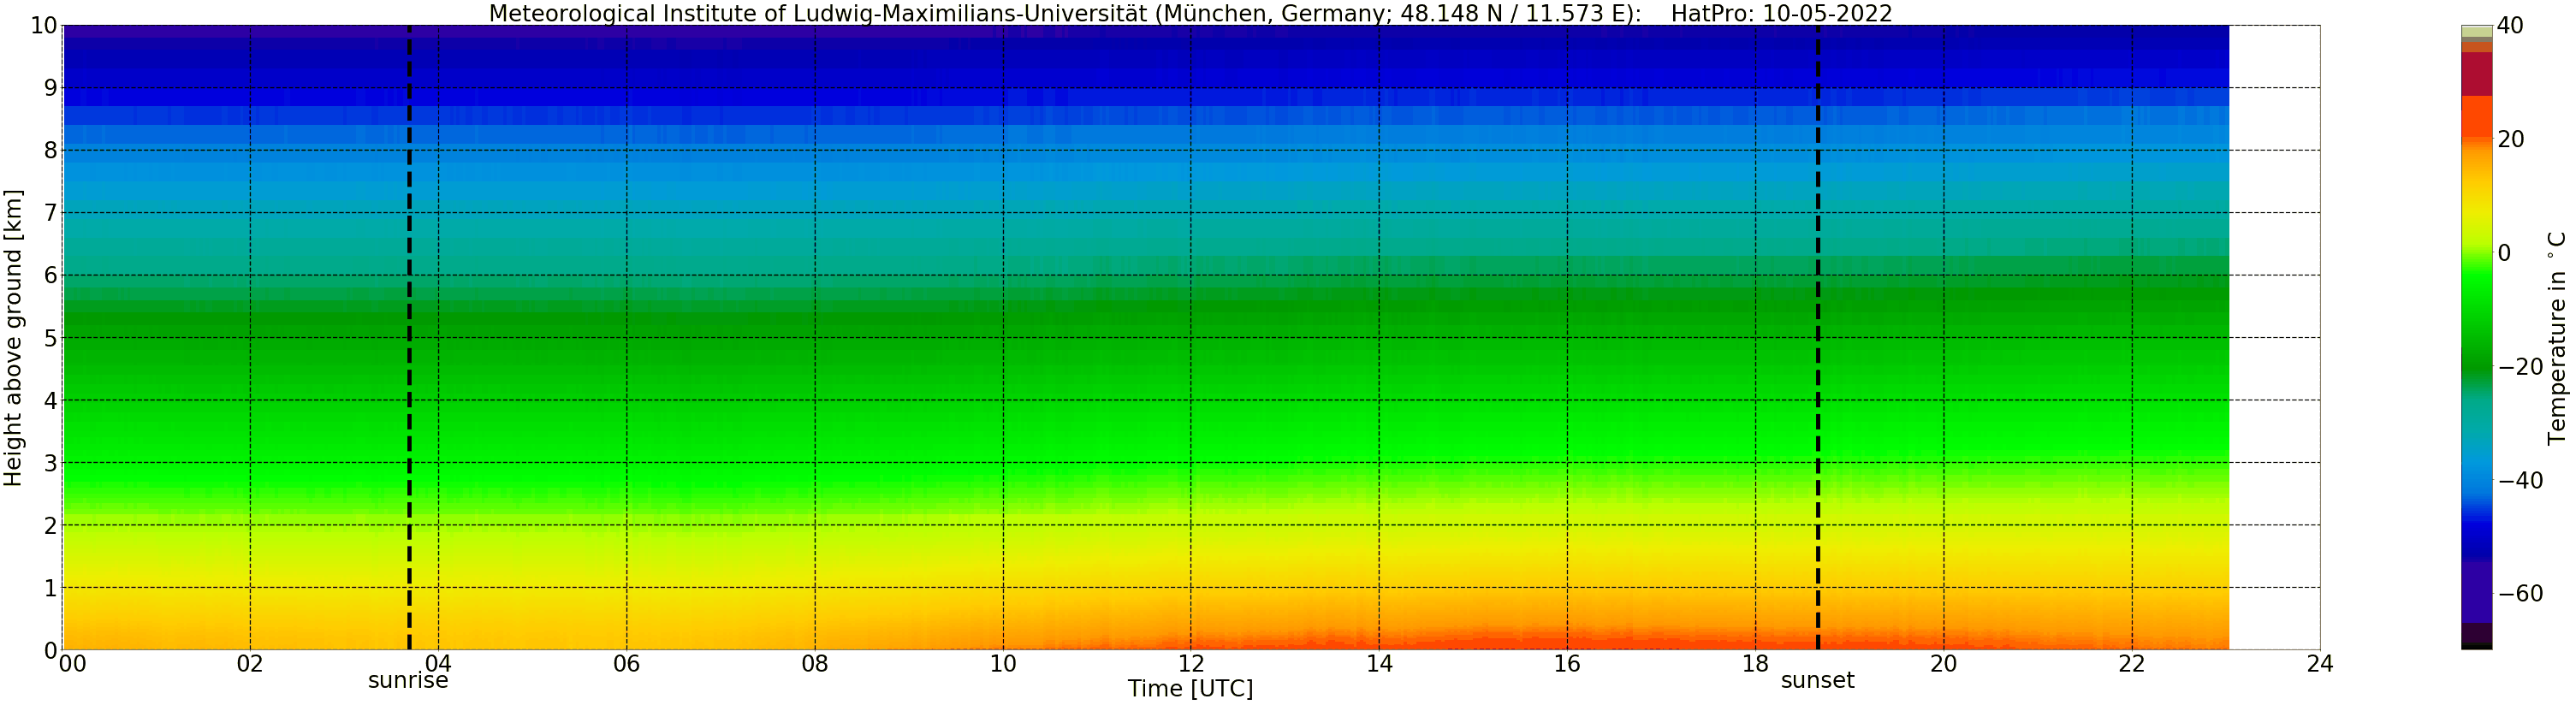Screen dimensions: 2576x705
Task: Click the red section of the colorbar
Action: tap(2476, 74)
